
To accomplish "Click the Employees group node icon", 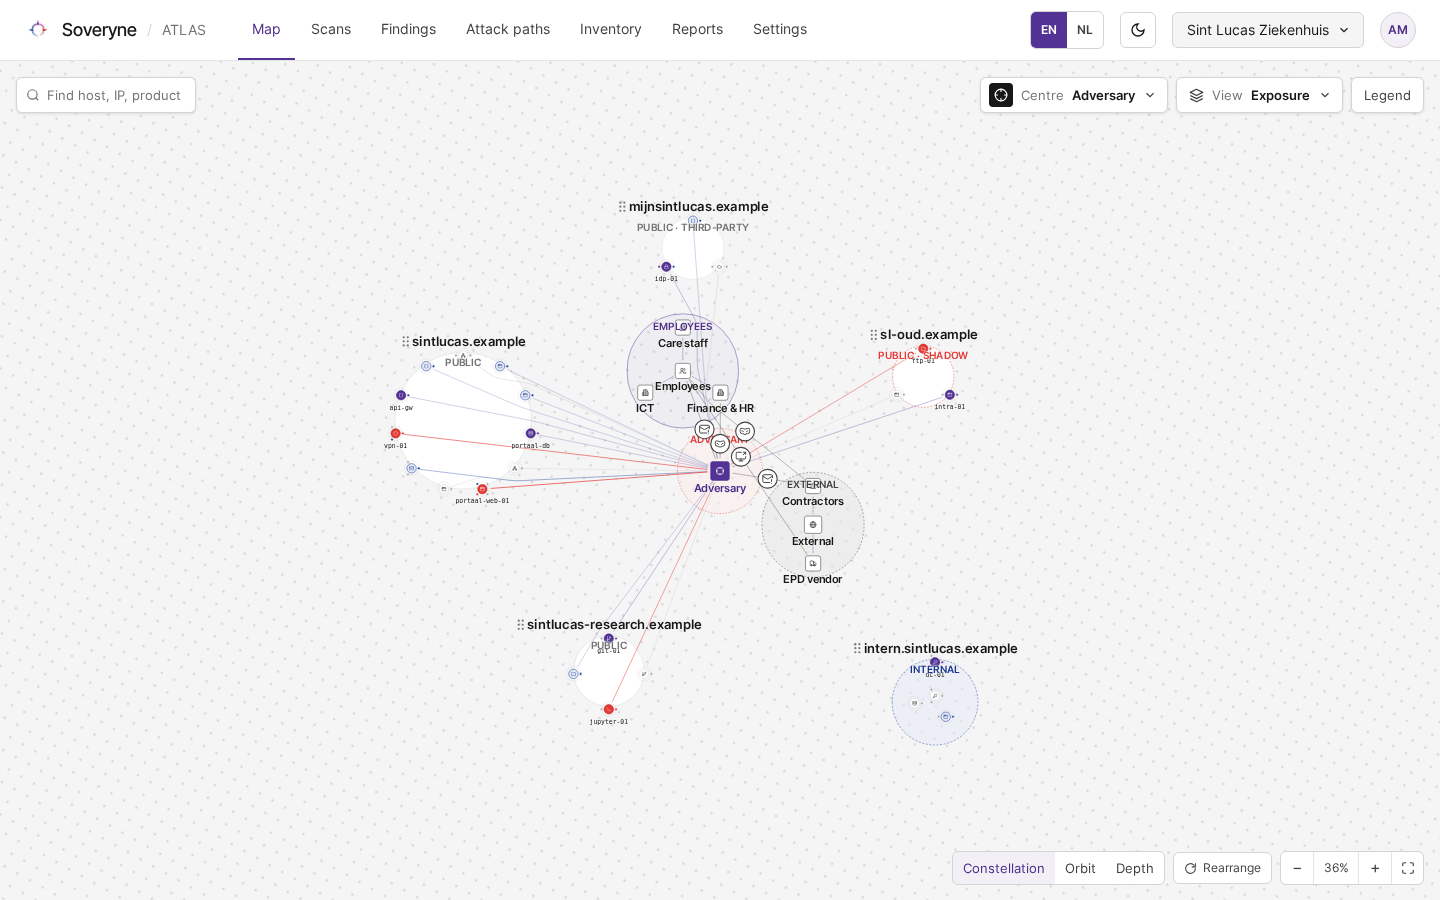I will tap(683, 371).
